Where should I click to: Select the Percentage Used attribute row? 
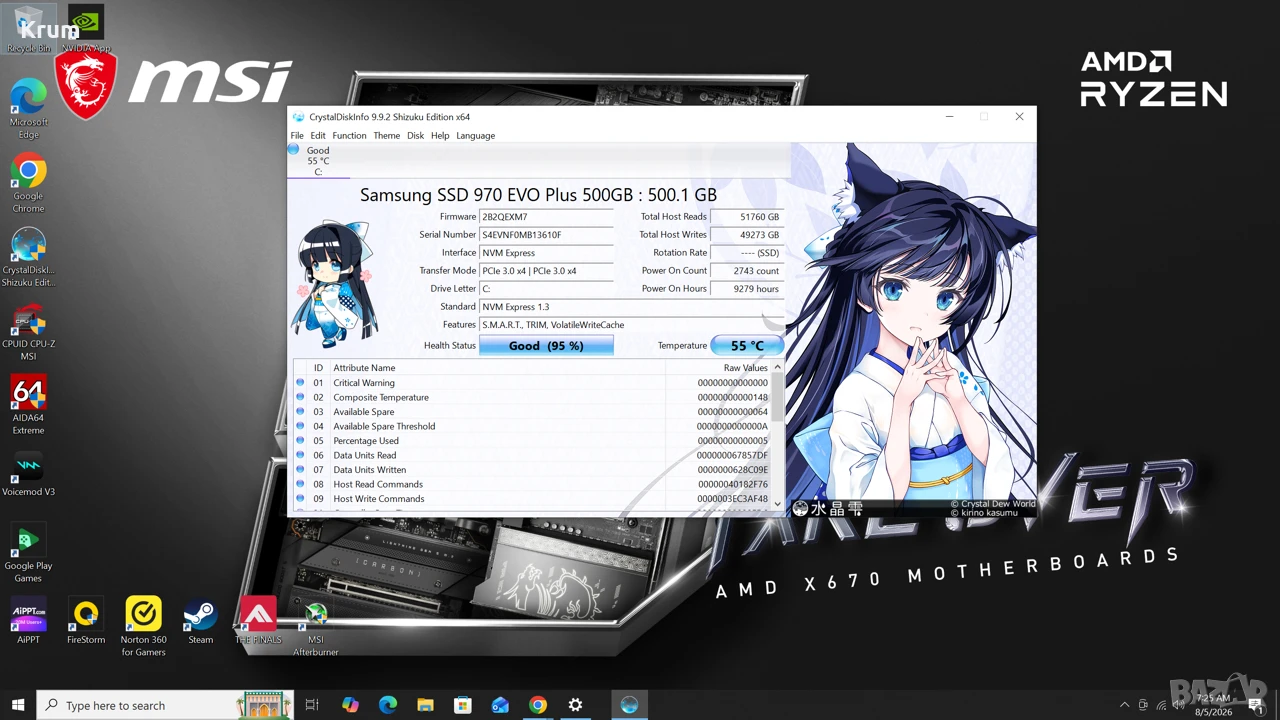pyautogui.click(x=532, y=441)
